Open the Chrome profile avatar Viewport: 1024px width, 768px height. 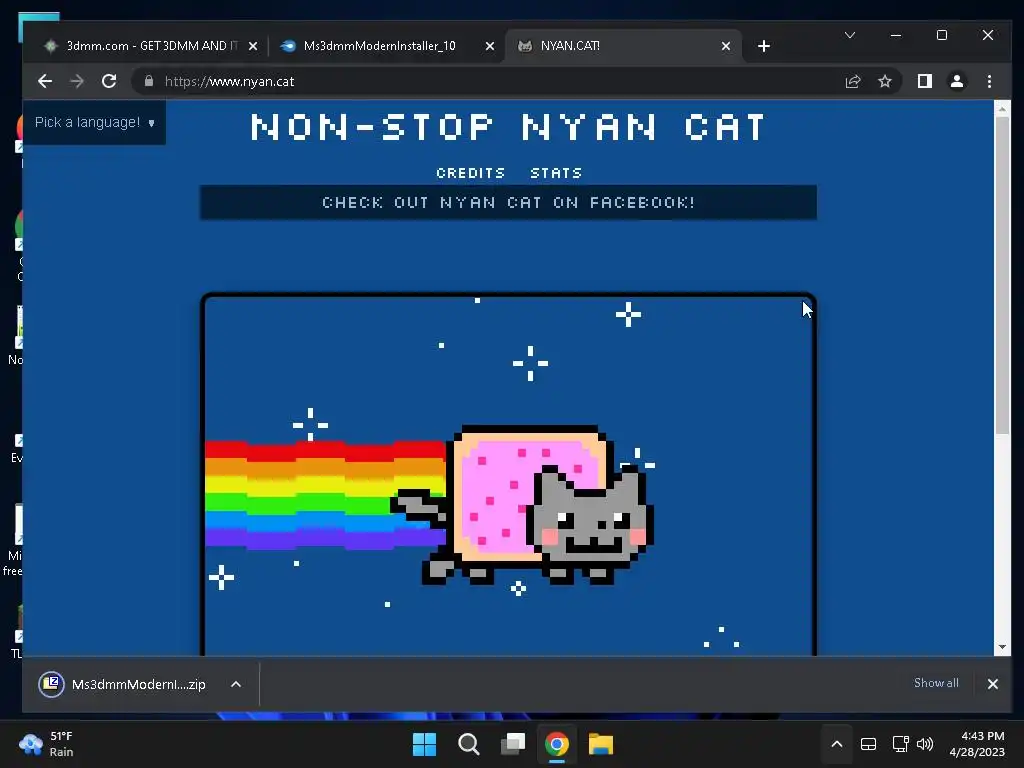[957, 81]
